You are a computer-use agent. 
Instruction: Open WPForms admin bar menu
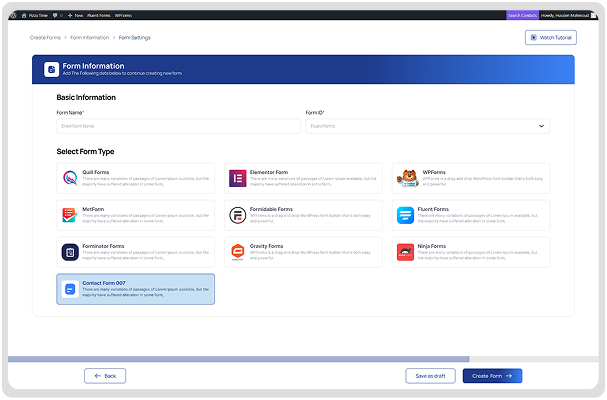(123, 15)
